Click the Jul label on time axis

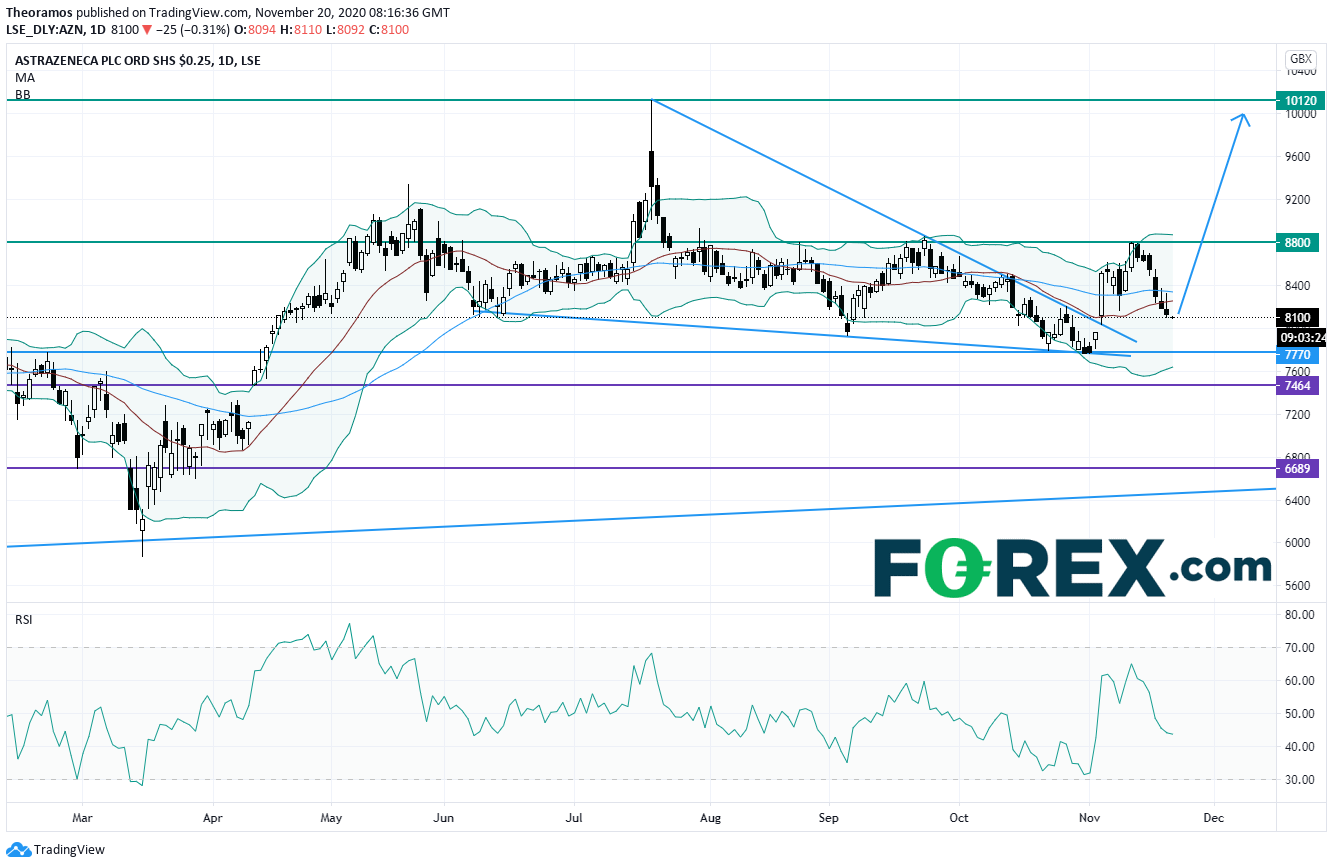[x=574, y=816]
